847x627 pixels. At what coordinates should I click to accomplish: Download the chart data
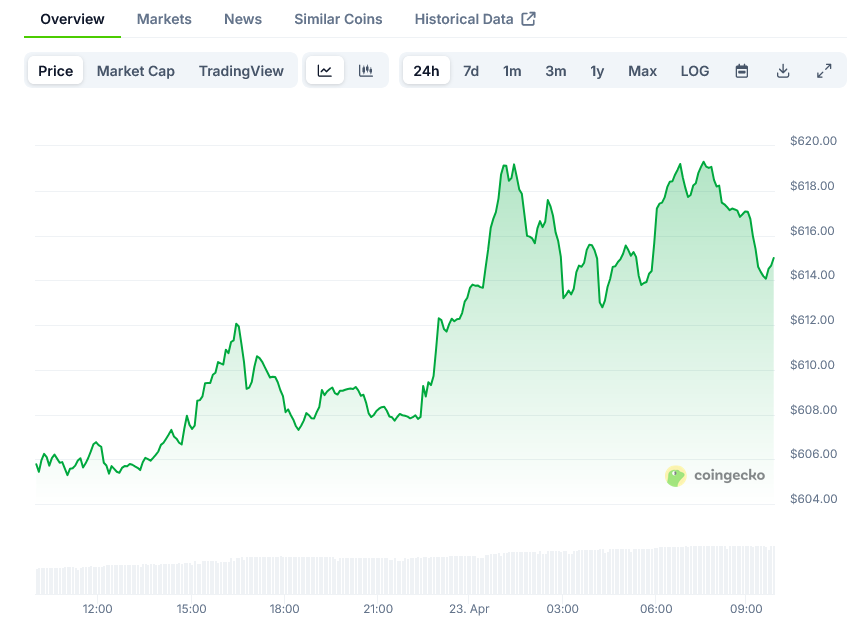point(783,71)
